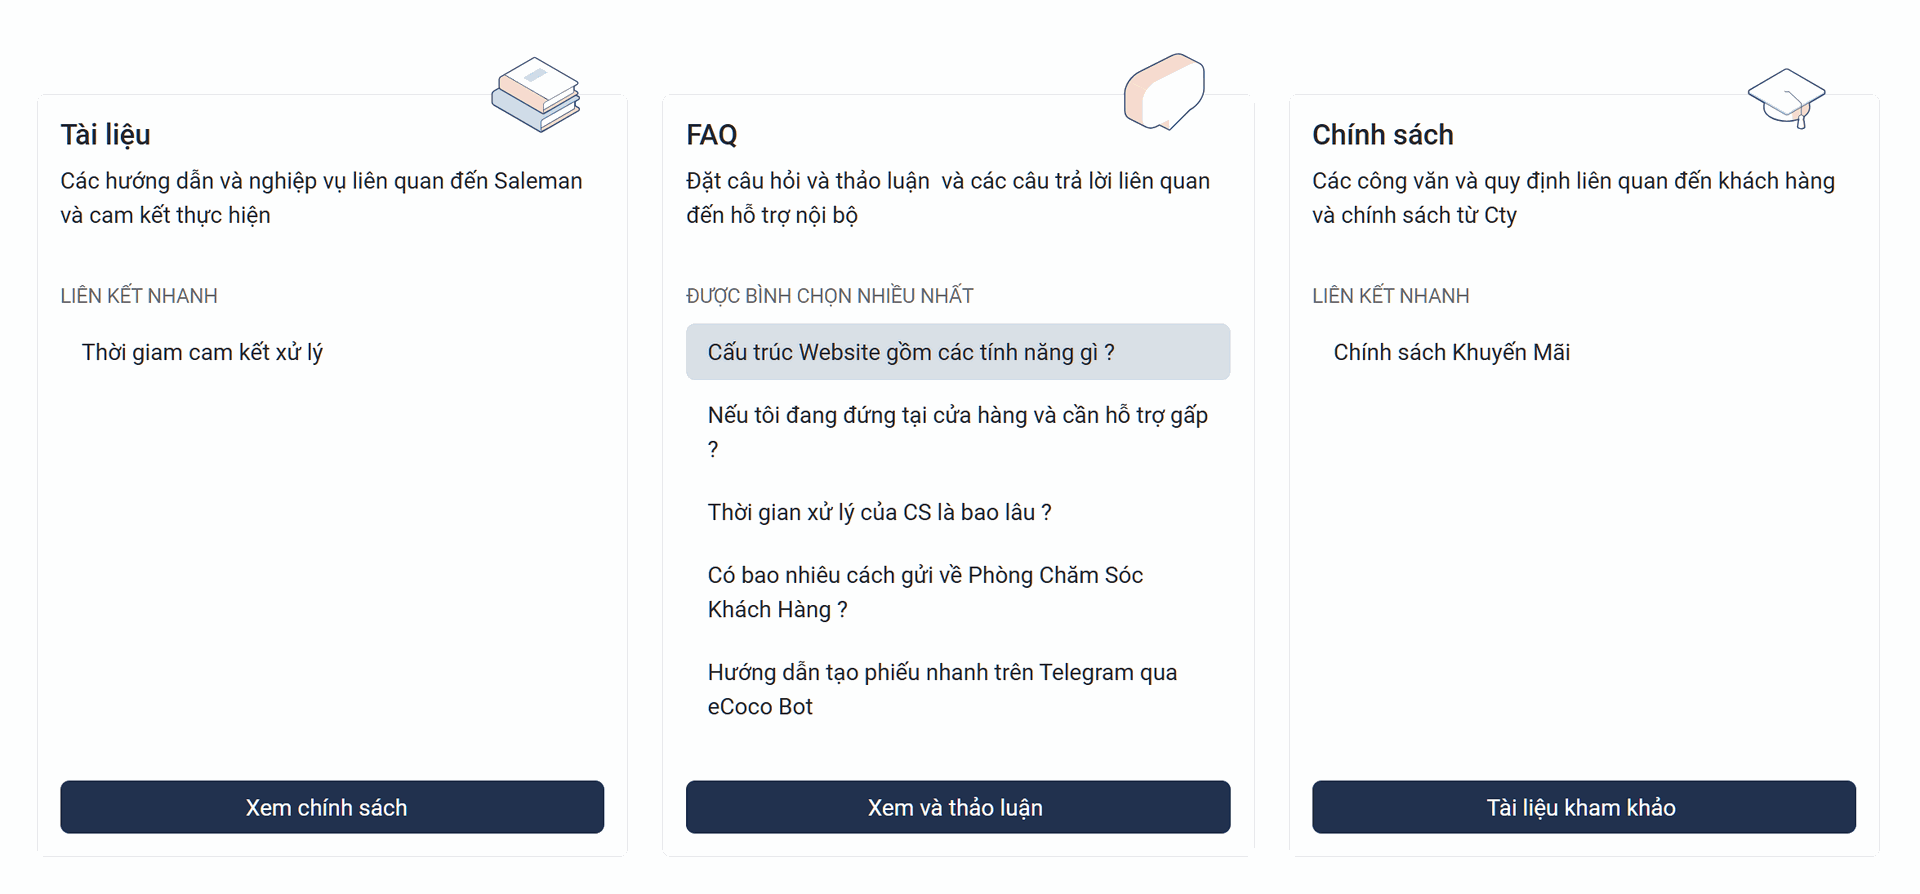Open question about urgent support at the store
Image resolution: width=1920 pixels, height=894 pixels.
(958, 432)
